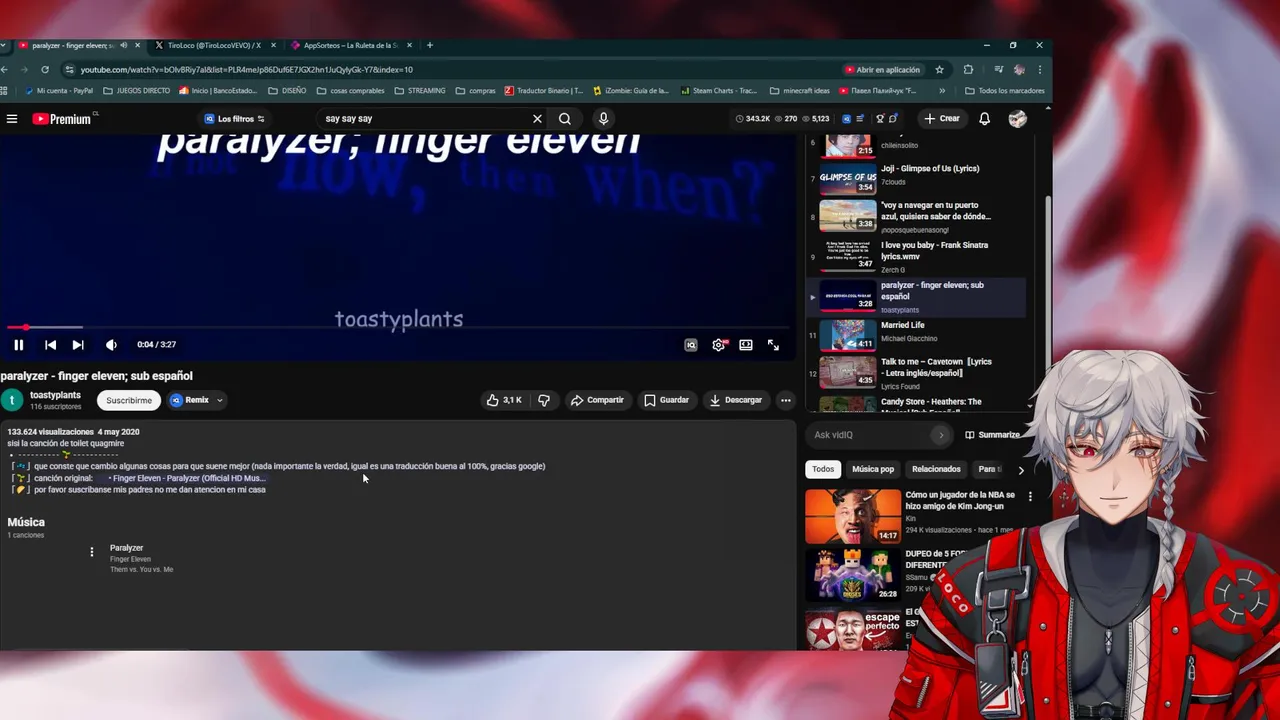Open the YouTube hamburger guide menu
Viewport: 1280px width, 720px height.
point(12,119)
